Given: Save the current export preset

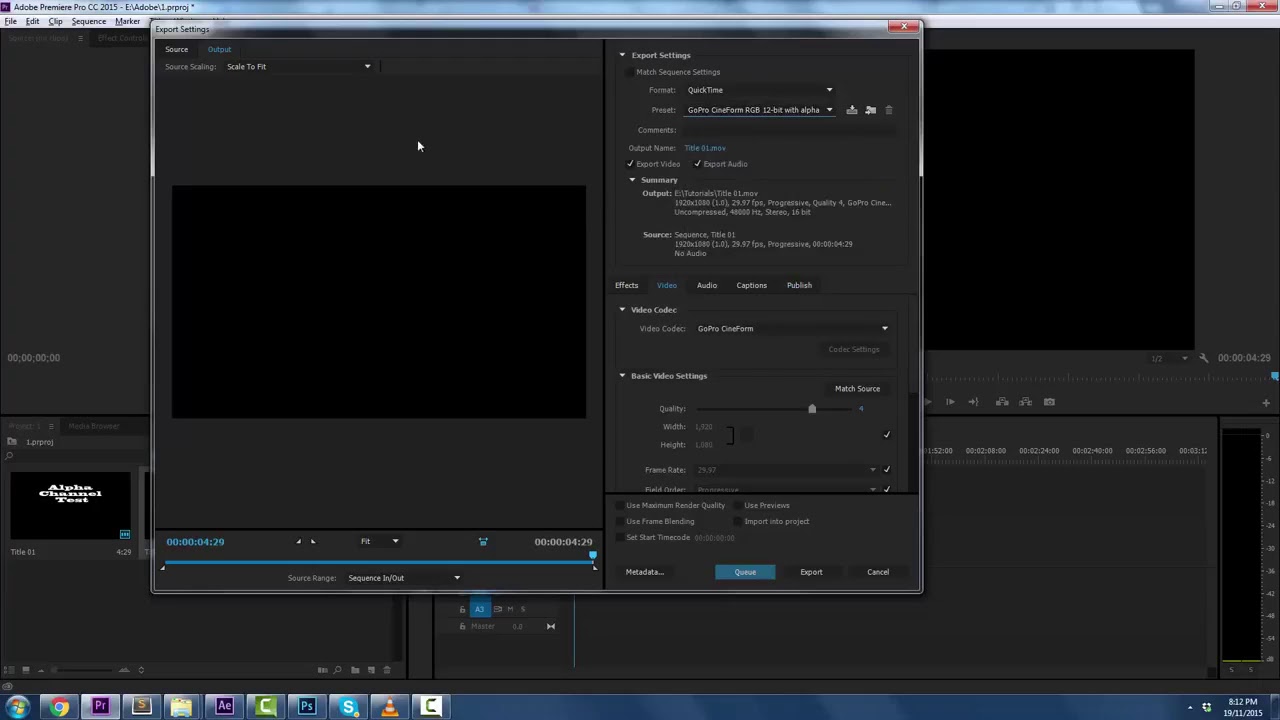Looking at the screenshot, I should click(852, 110).
